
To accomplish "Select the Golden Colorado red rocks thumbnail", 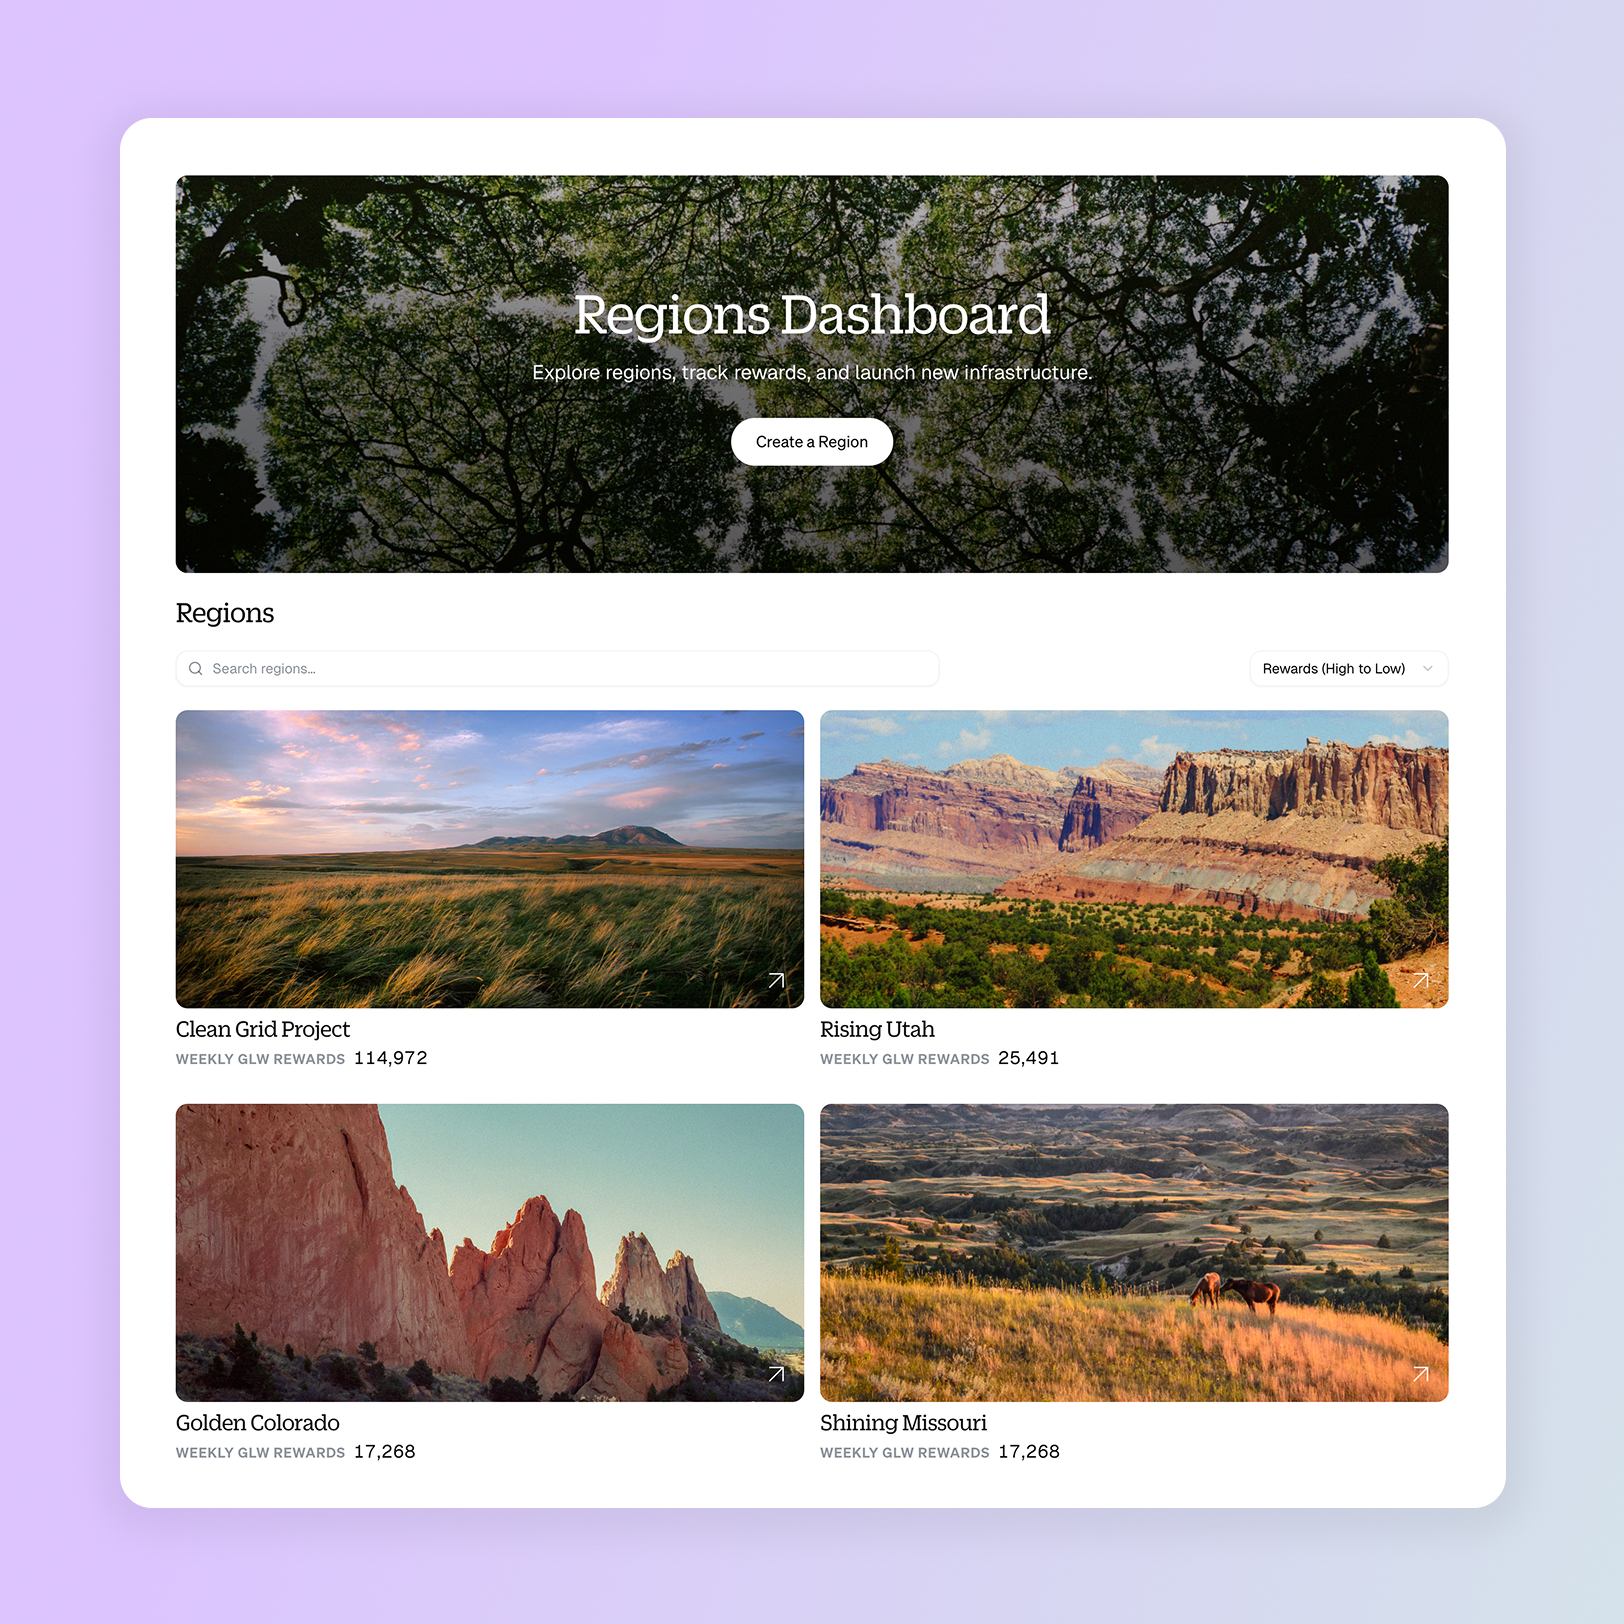I will coord(489,1252).
